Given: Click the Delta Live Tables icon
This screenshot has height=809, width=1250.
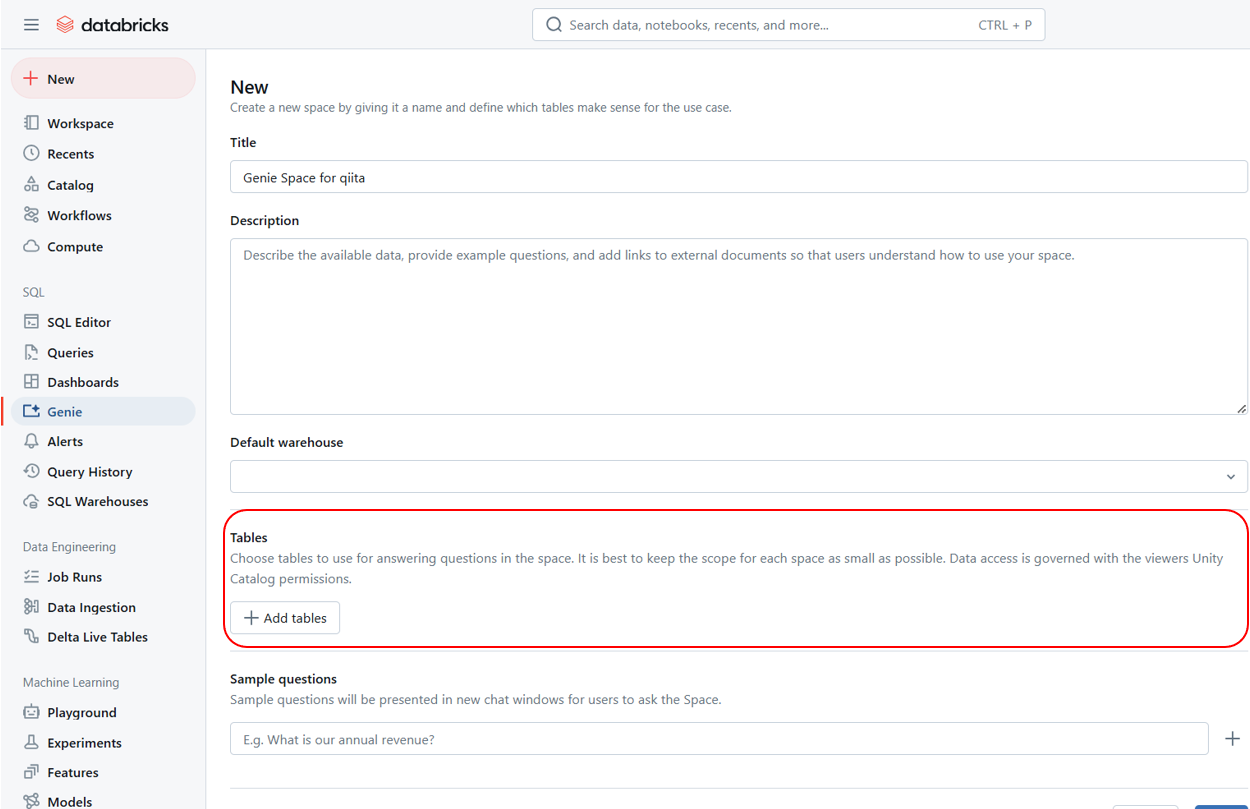Looking at the screenshot, I should click(31, 636).
